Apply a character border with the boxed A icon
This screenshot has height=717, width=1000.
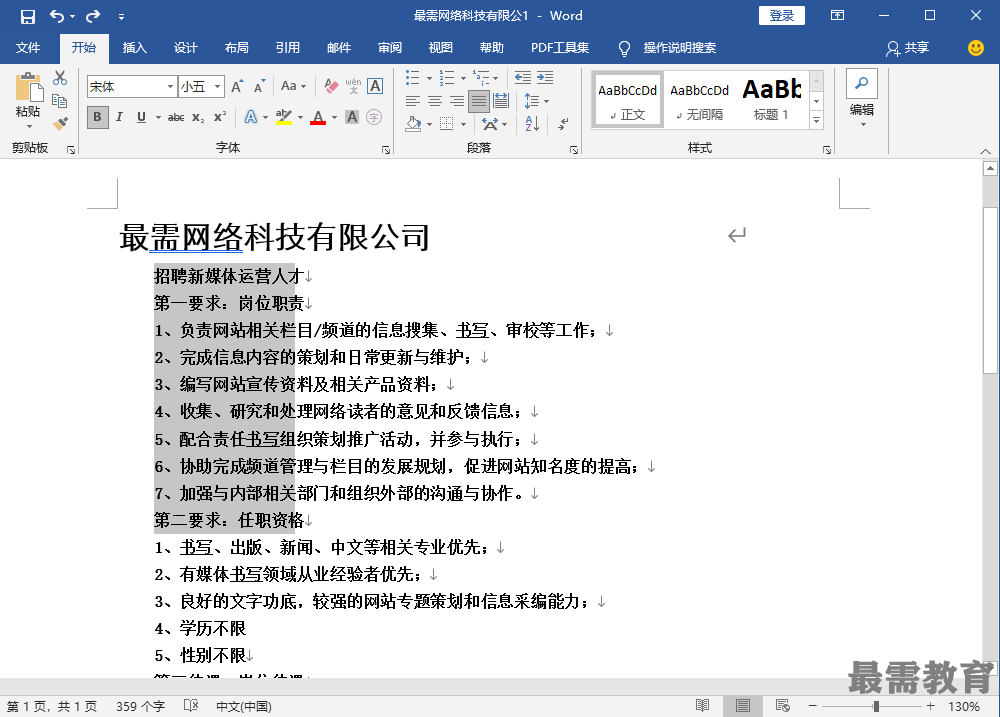click(375, 86)
